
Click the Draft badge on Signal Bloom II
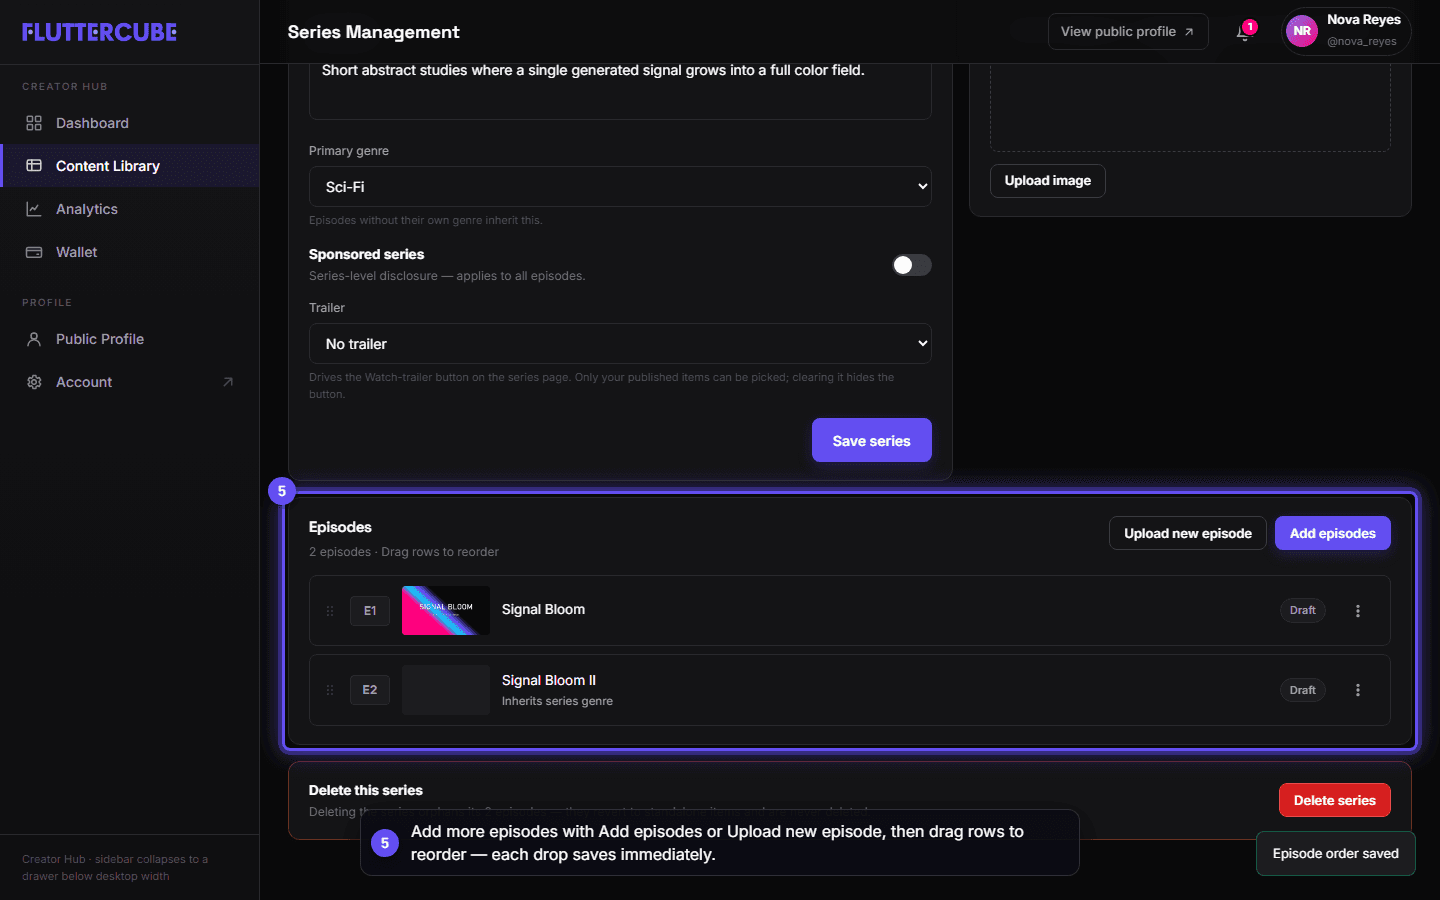pyautogui.click(x=1303, y=690)
